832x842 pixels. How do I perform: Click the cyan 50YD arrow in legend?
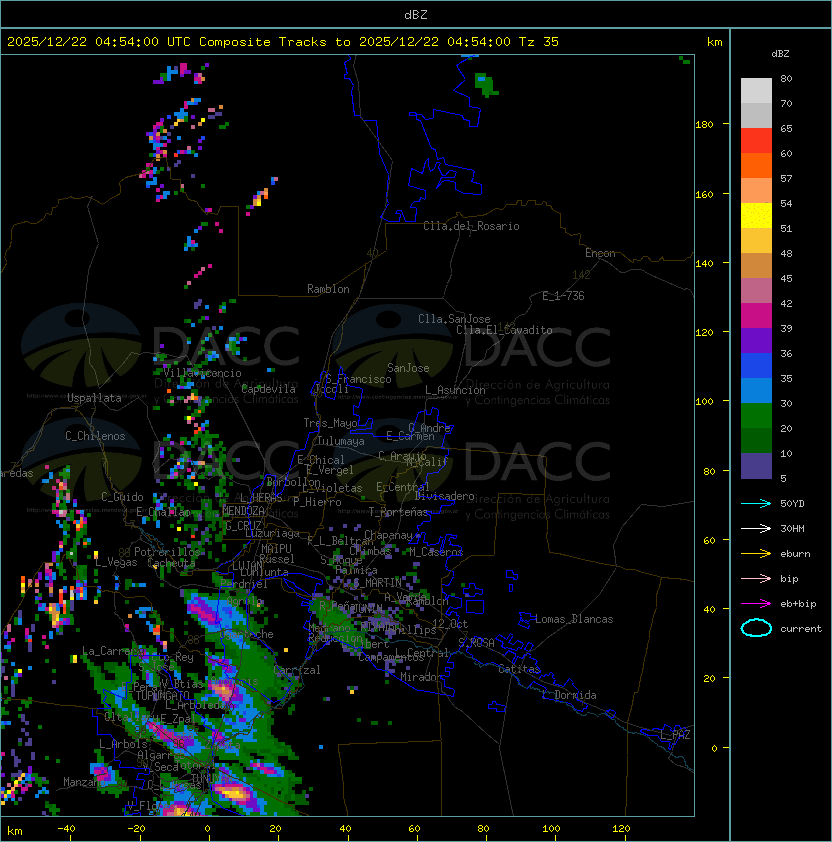[x=756, y=503]
